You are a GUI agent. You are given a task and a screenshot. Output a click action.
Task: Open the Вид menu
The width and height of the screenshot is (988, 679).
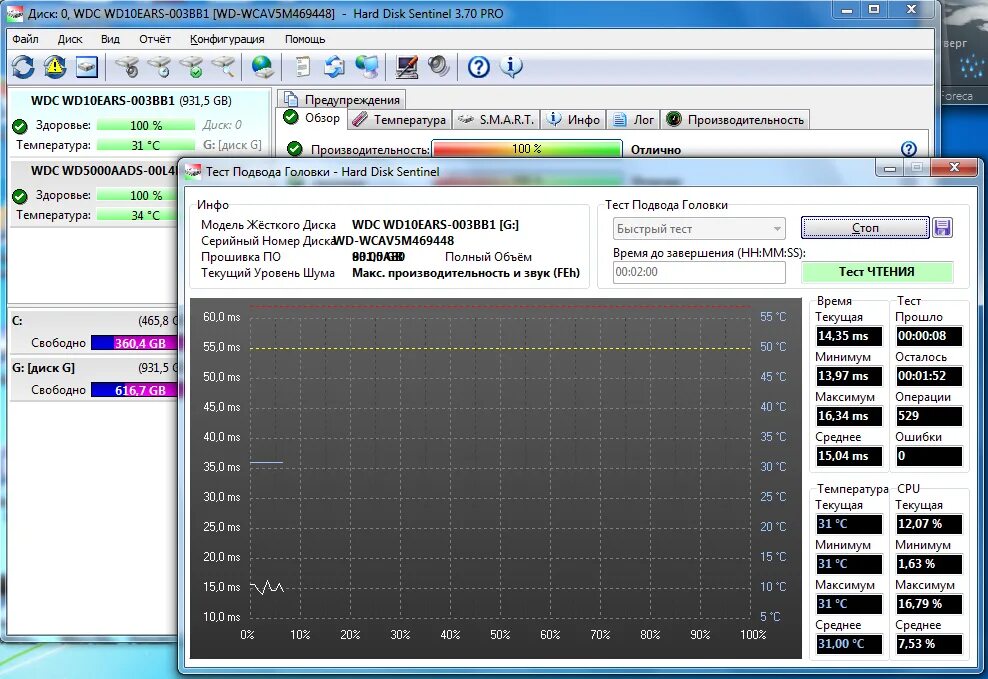[x=110, y=39]
